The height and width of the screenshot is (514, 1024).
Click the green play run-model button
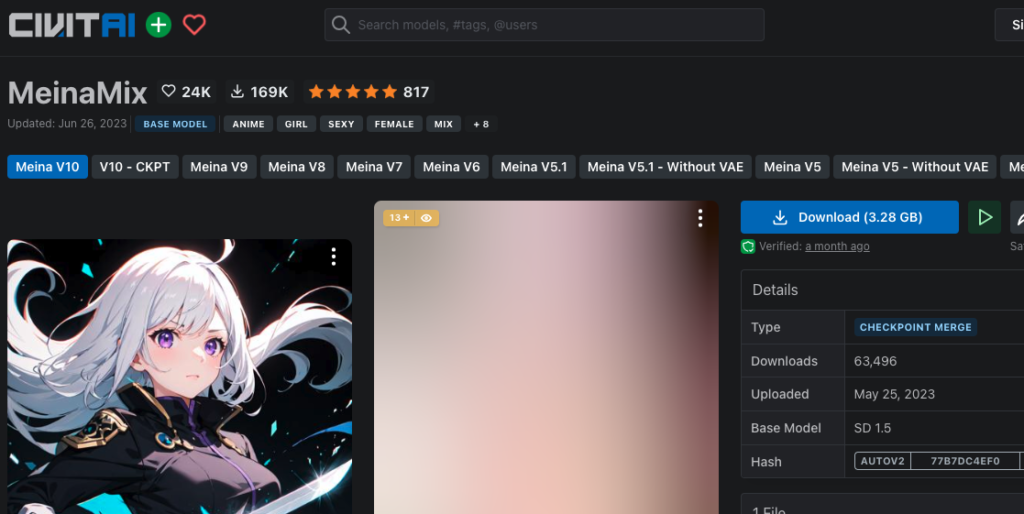pos(985,217)
